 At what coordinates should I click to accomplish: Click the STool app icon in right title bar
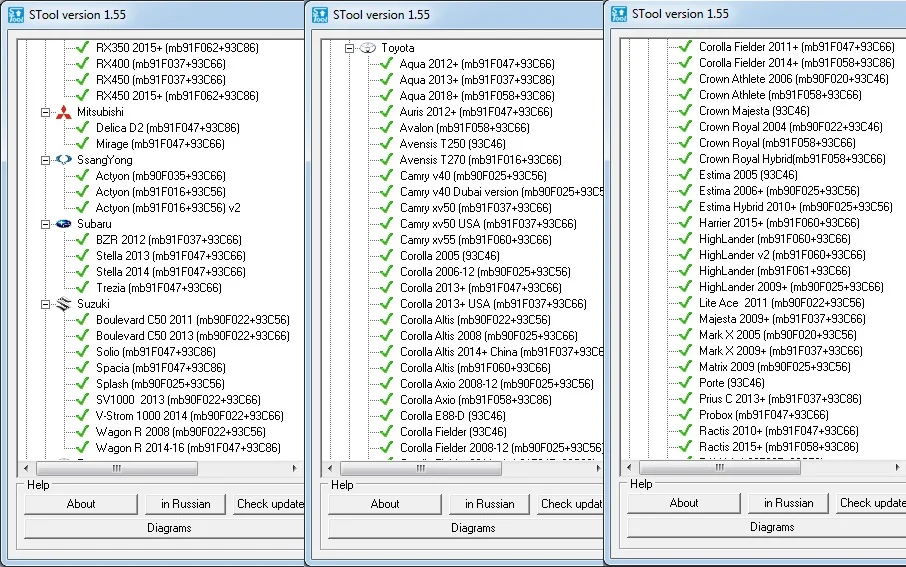[619, 14]
